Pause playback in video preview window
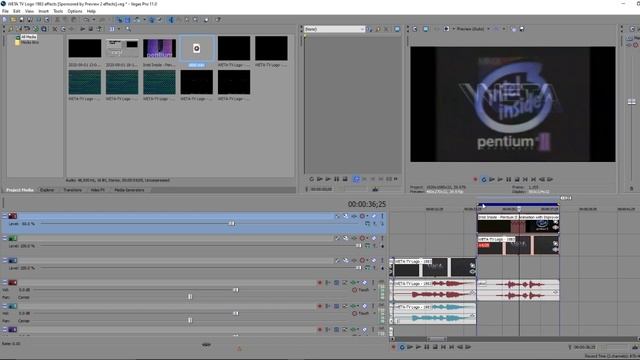640x360 pixels. tap(509, 179)
